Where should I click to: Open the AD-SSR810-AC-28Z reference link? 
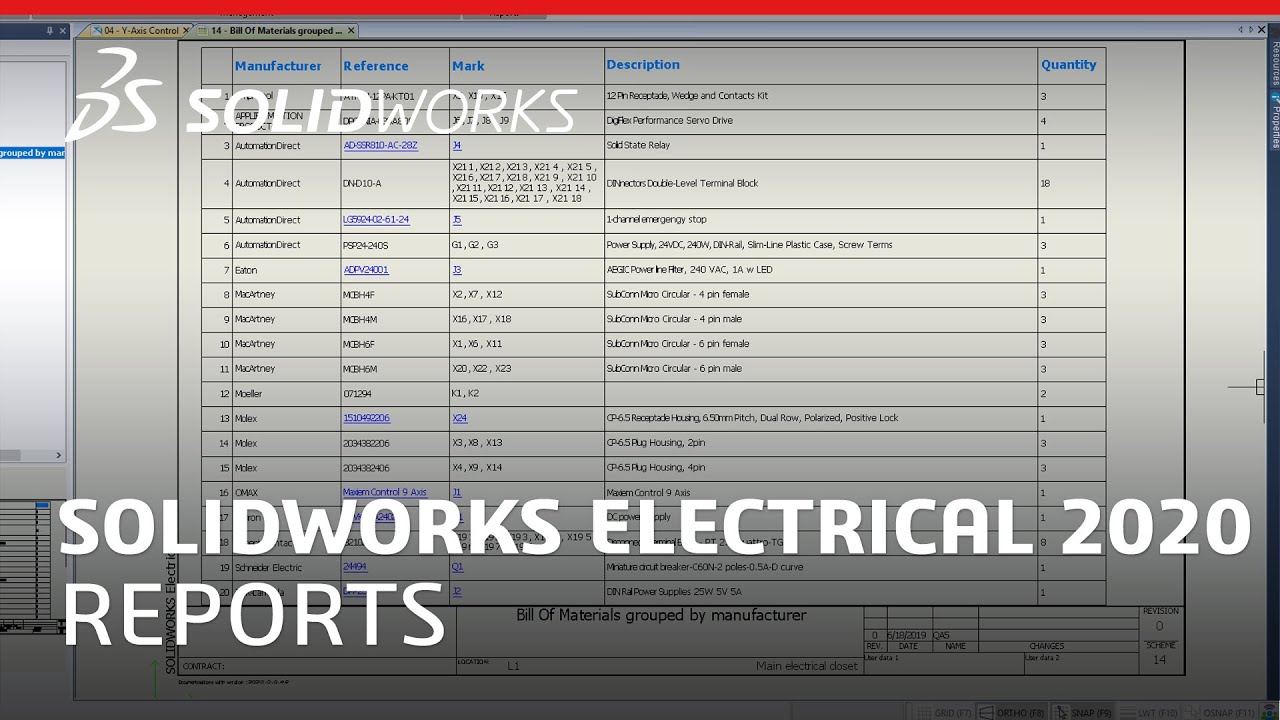point(380,146)
